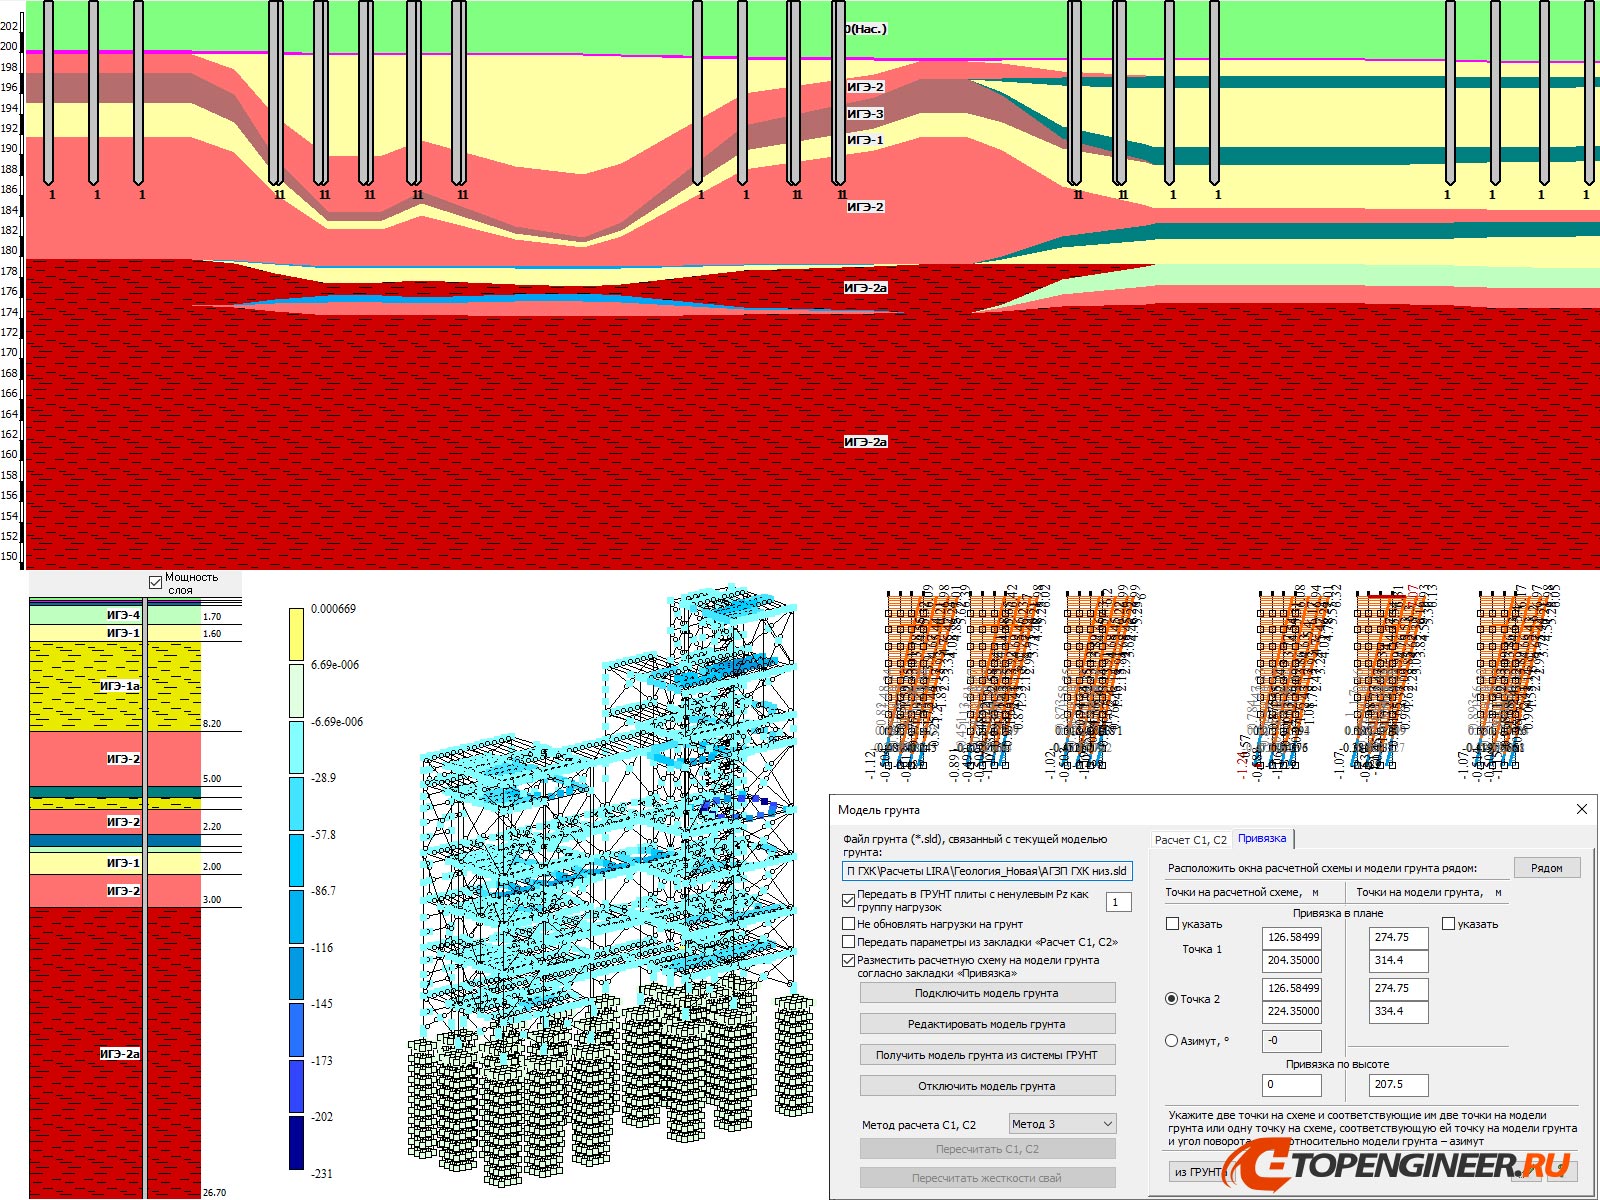Click the 150 elevation mark on axis
The image size is (1600, 1200).
coord(9,556)
